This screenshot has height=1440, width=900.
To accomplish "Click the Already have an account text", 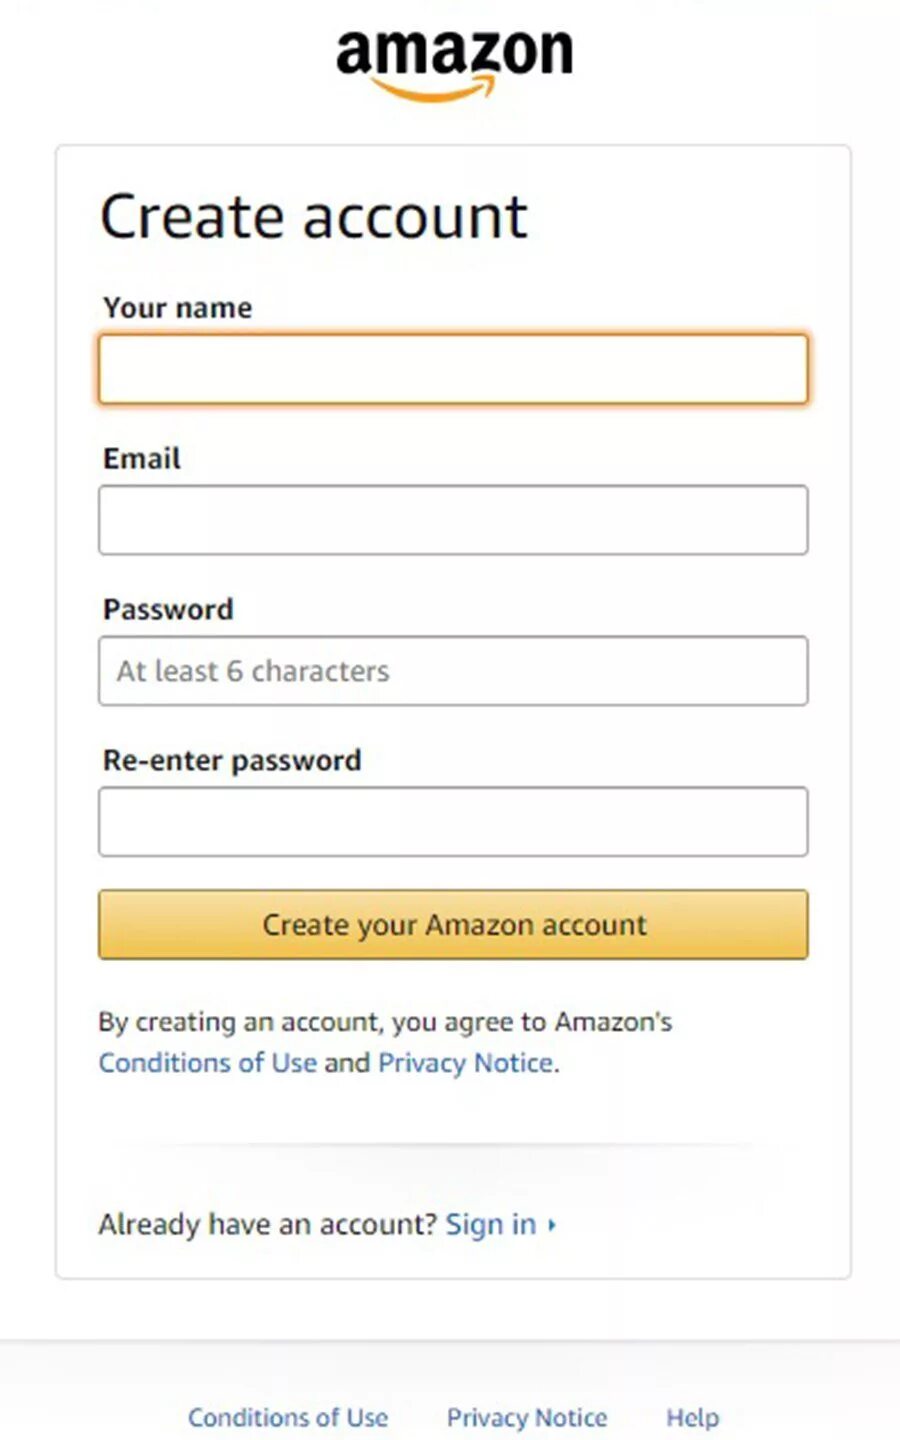I will (x=268, y=1225).
